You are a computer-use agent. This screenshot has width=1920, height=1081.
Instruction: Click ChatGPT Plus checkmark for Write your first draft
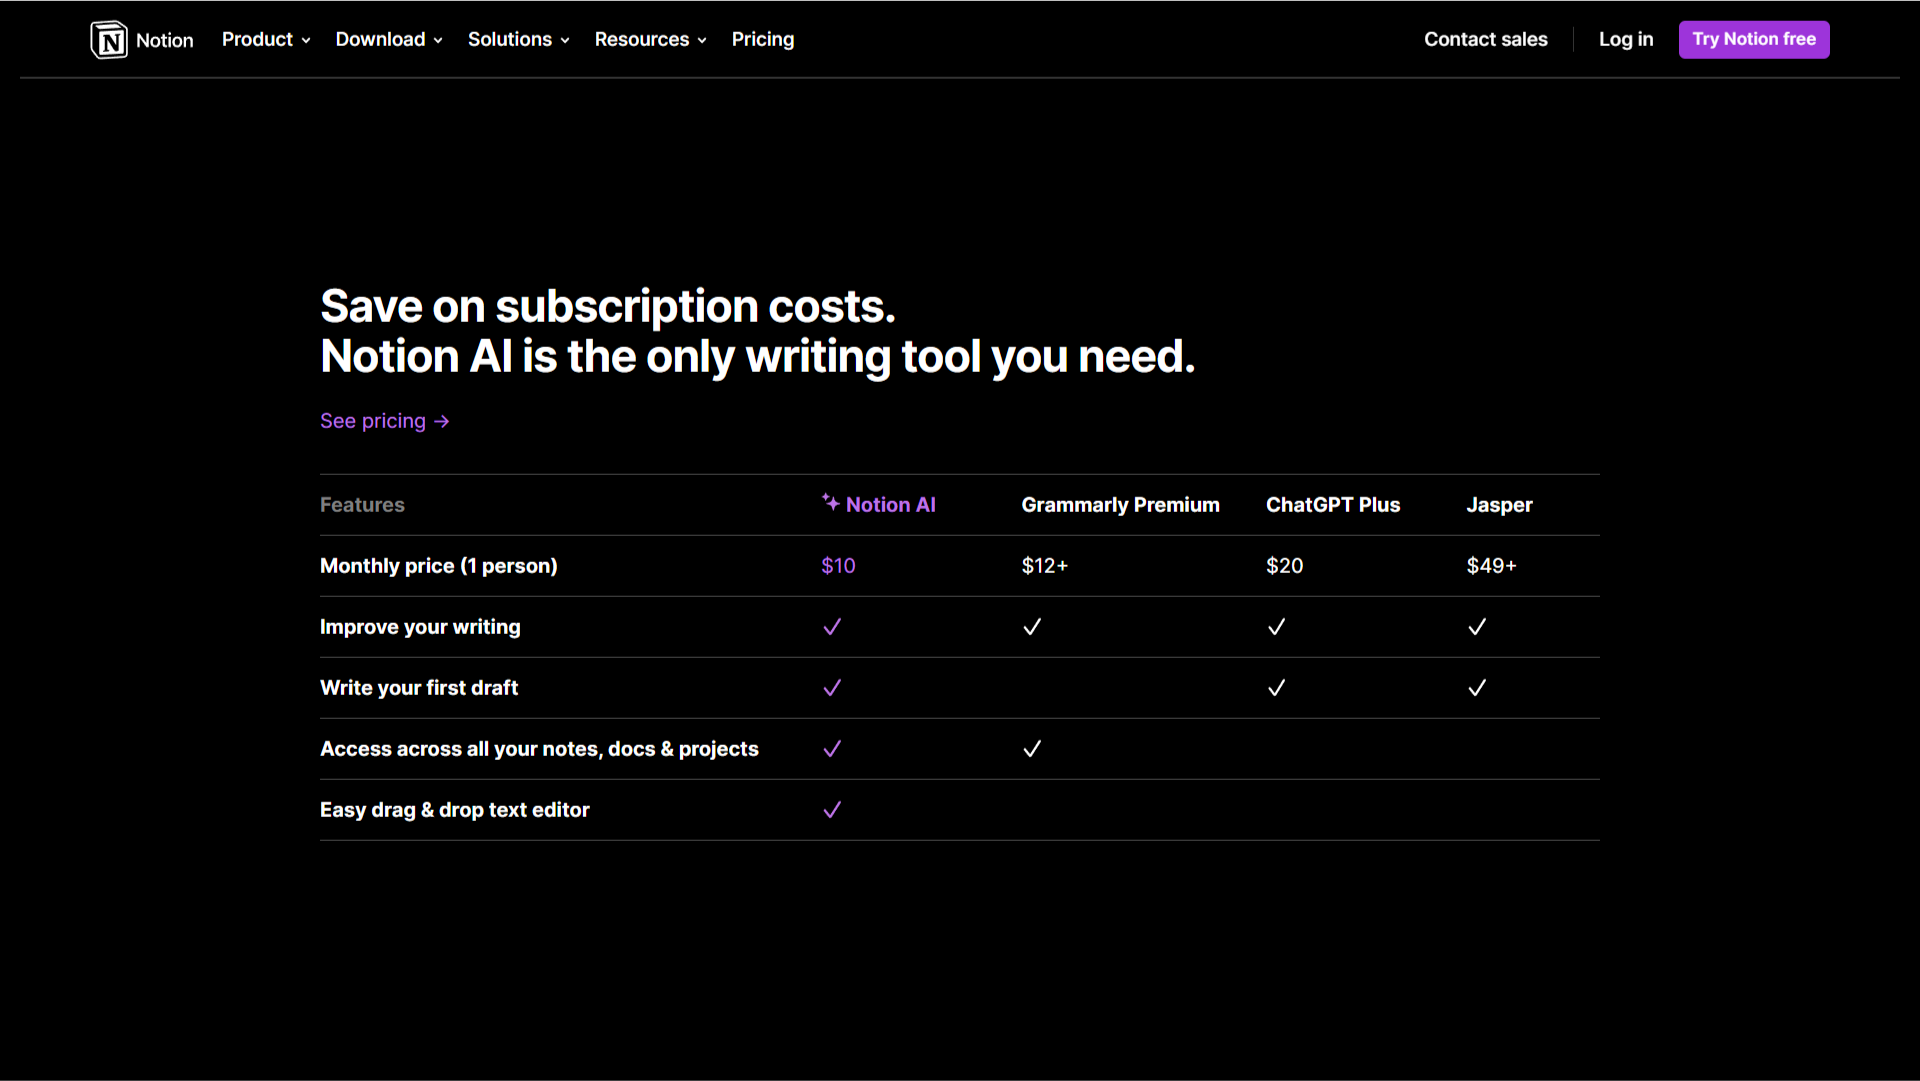(x=1276, y=688)
